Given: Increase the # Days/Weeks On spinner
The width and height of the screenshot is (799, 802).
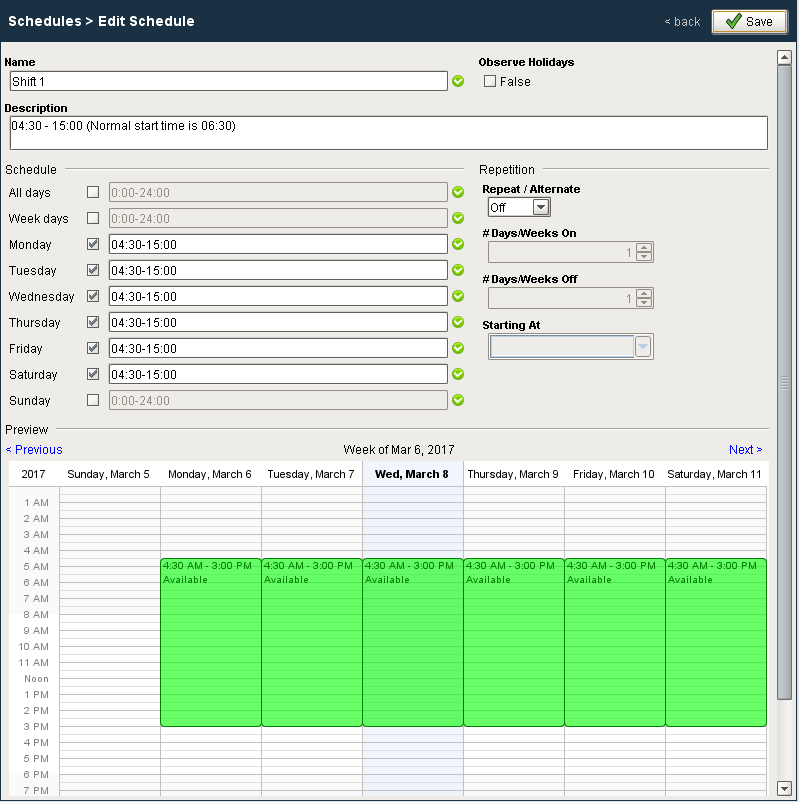Looking at the screenshot, I should 644,248.
